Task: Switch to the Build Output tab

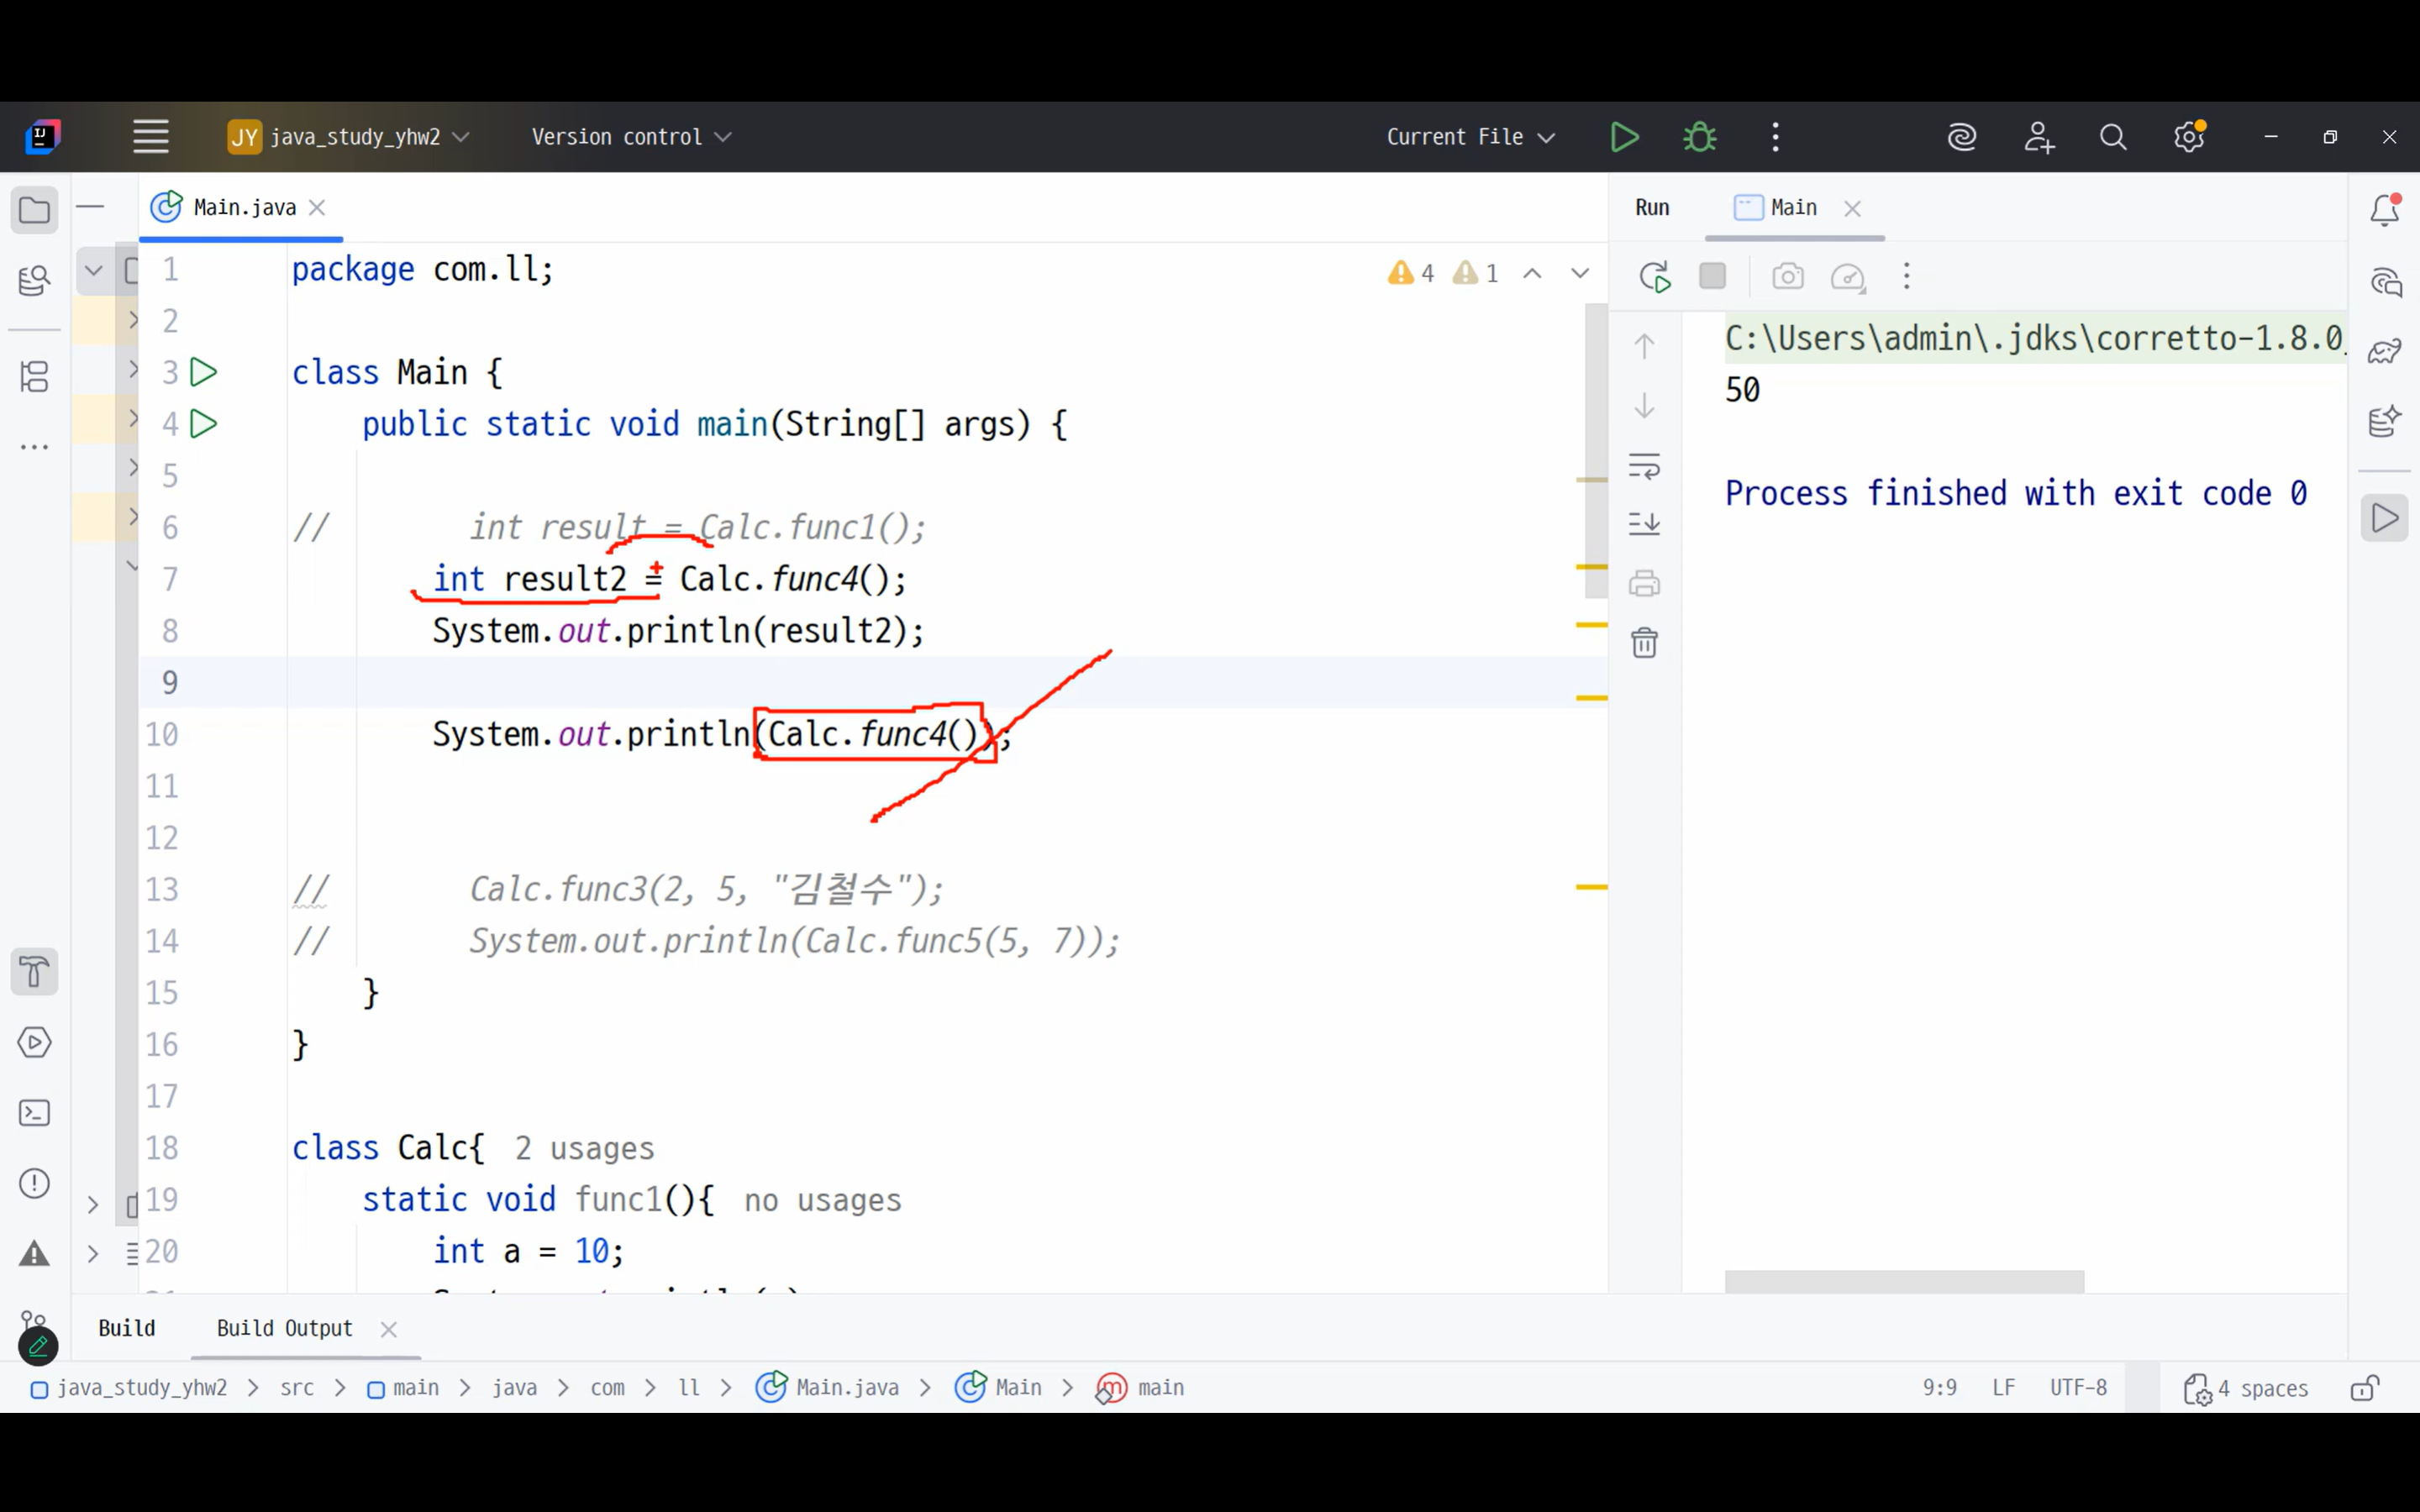Action: pos(285,1328)
